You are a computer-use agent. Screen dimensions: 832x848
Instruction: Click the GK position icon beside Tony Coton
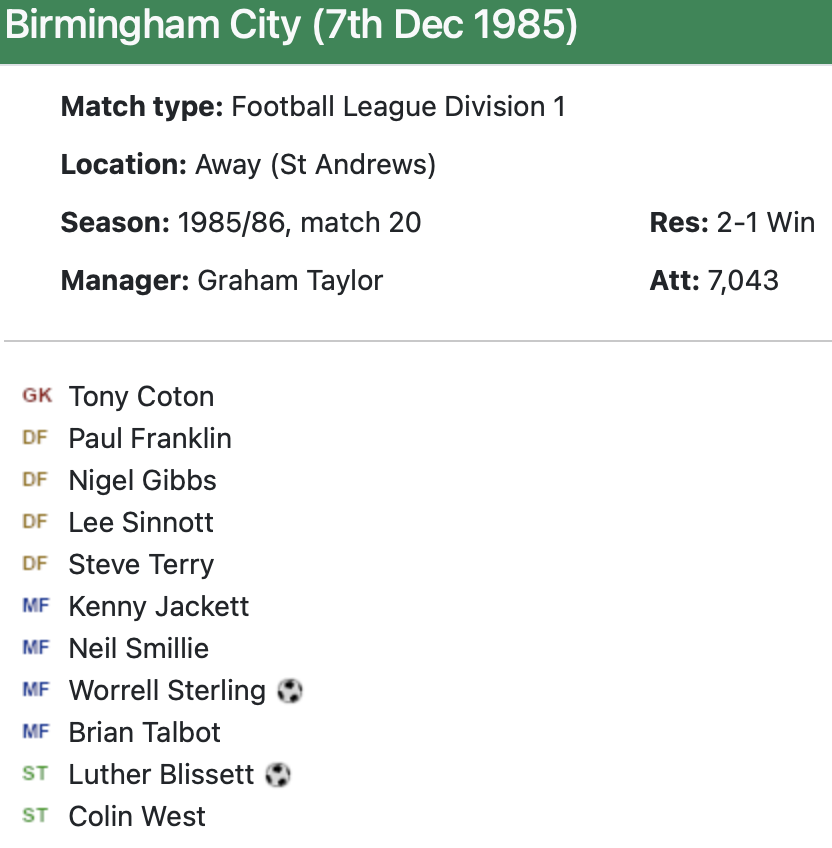37,396
